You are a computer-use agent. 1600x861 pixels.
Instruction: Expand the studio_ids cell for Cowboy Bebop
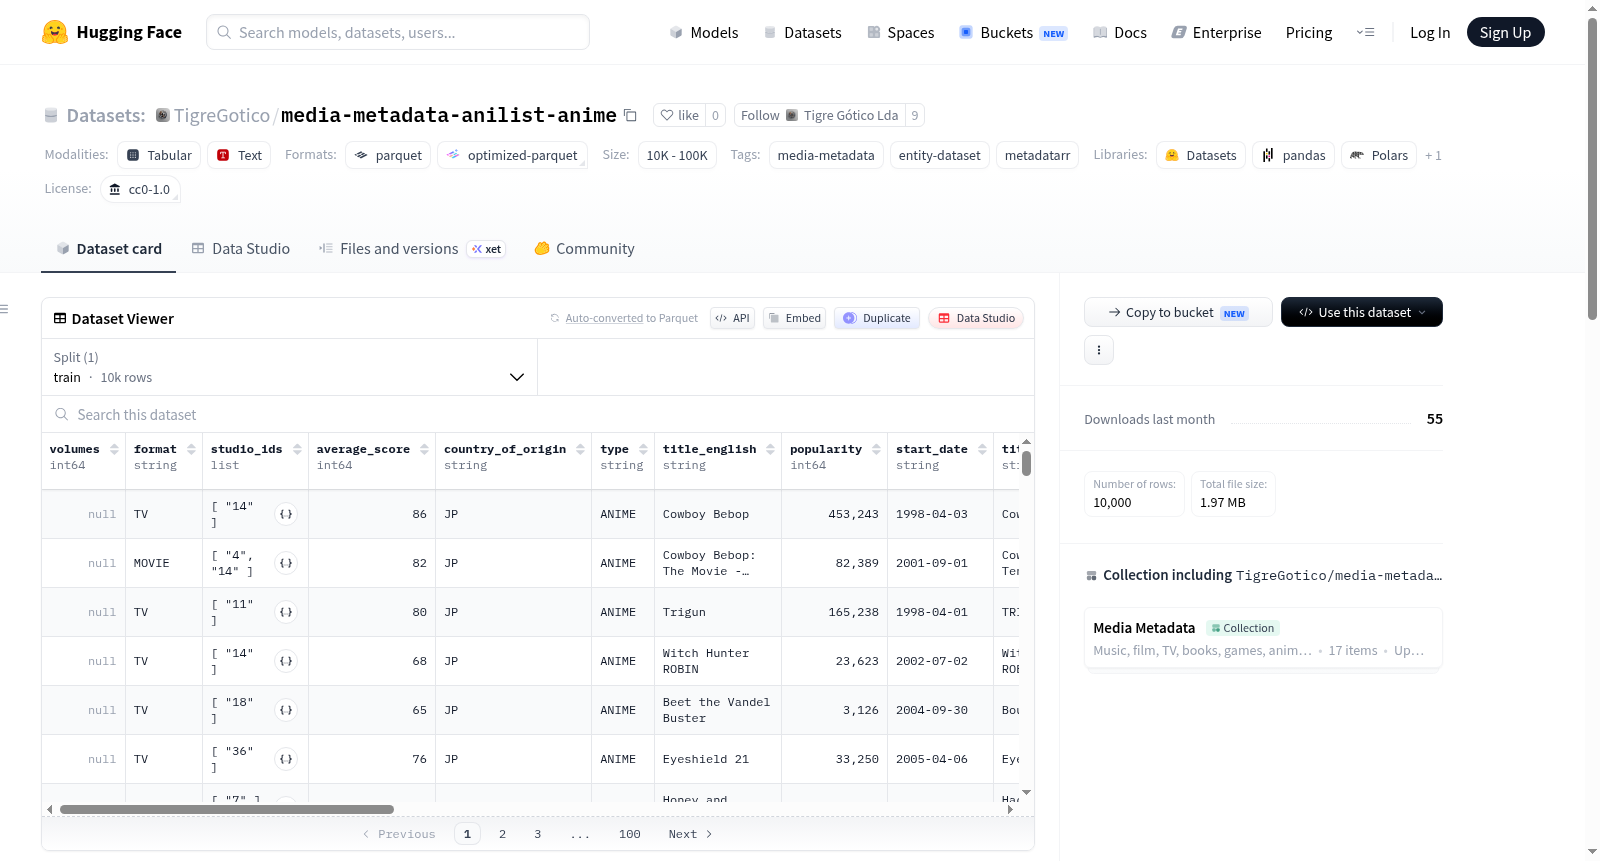coord(286,514)
